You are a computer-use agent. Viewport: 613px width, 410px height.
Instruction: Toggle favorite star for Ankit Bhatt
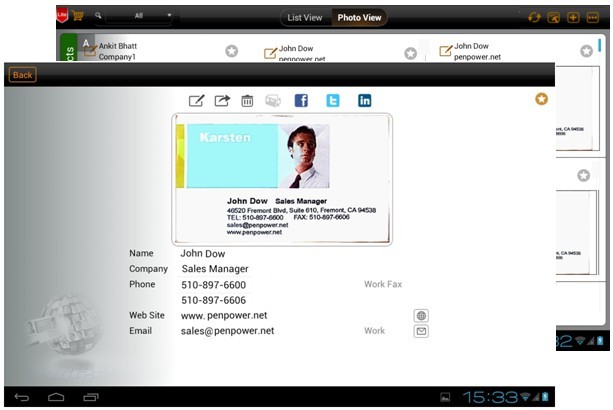[x=232, y=51]
